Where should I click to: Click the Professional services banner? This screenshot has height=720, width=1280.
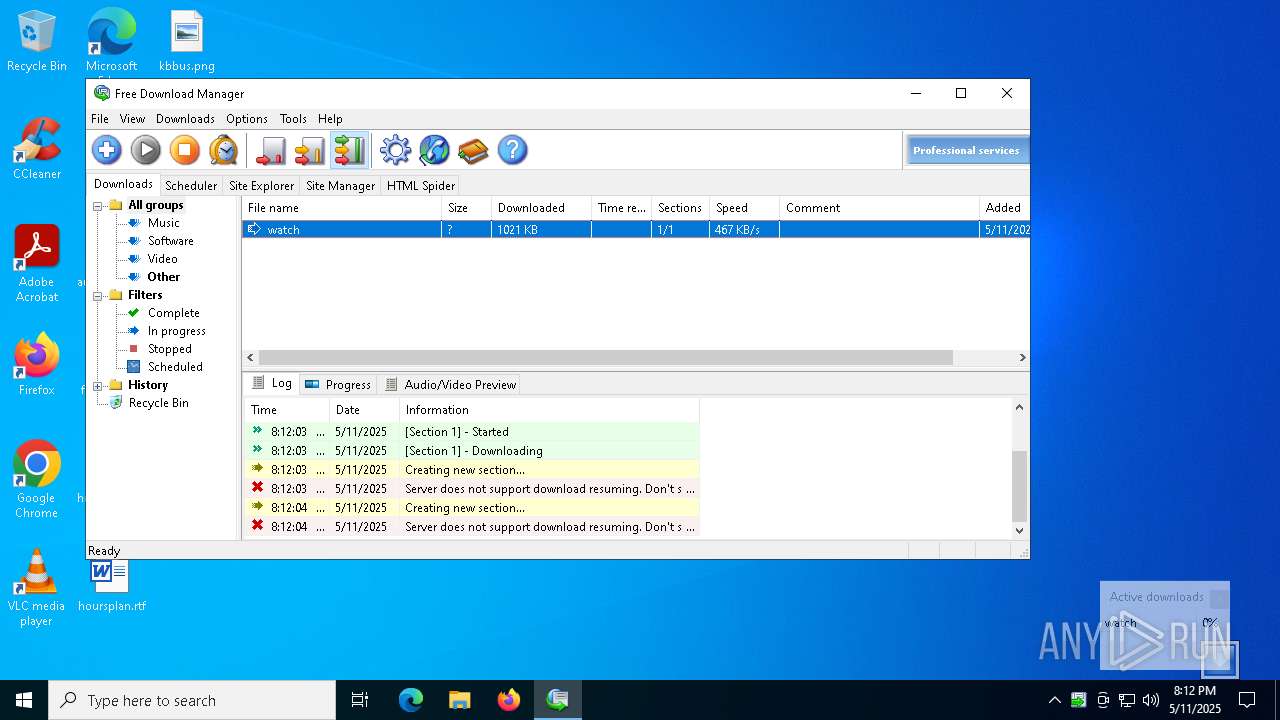click(x=966, y=150)
